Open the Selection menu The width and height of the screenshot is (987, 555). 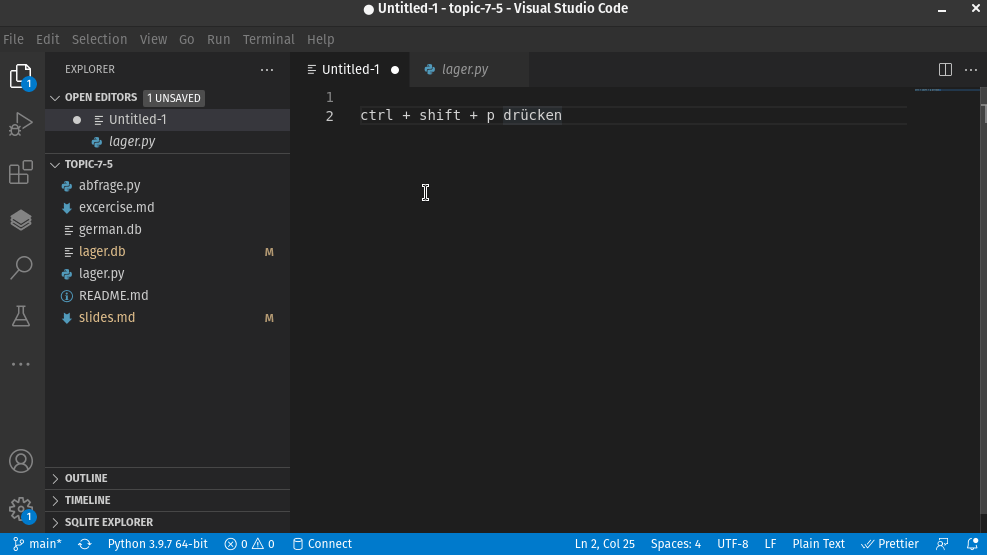(99, 39)
